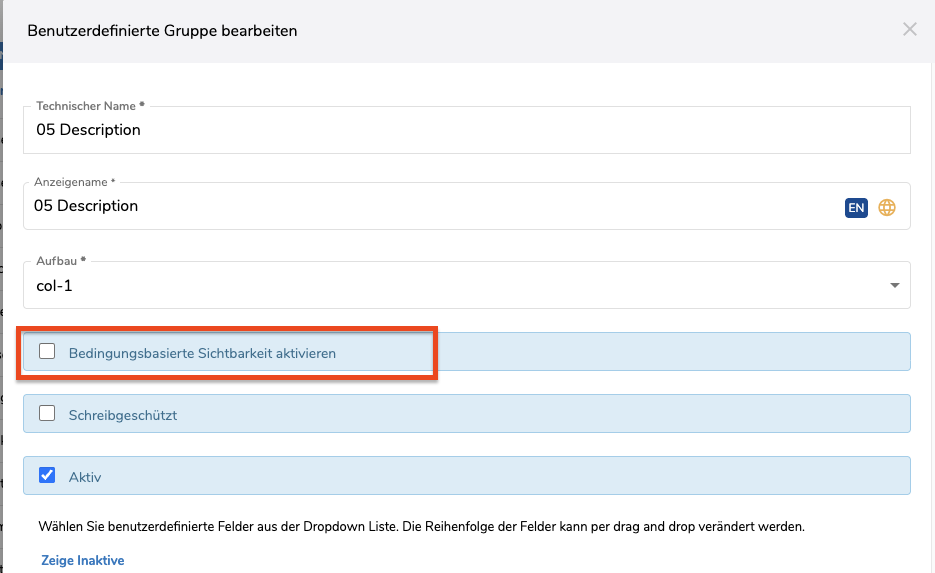Click the drag and drop instruction text
This screenshot has height=573, width=935.
420,526
